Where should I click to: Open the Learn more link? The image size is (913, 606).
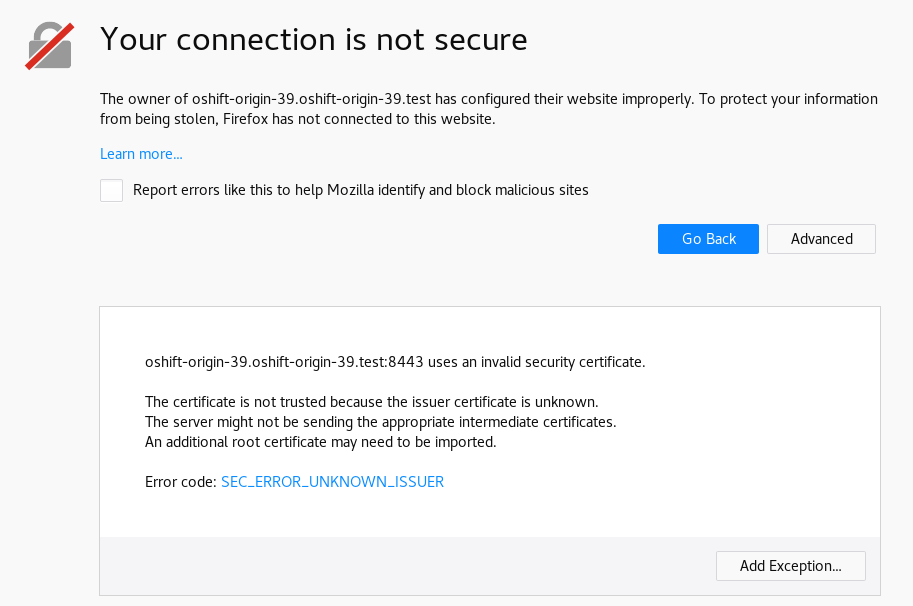click(141, 154)
